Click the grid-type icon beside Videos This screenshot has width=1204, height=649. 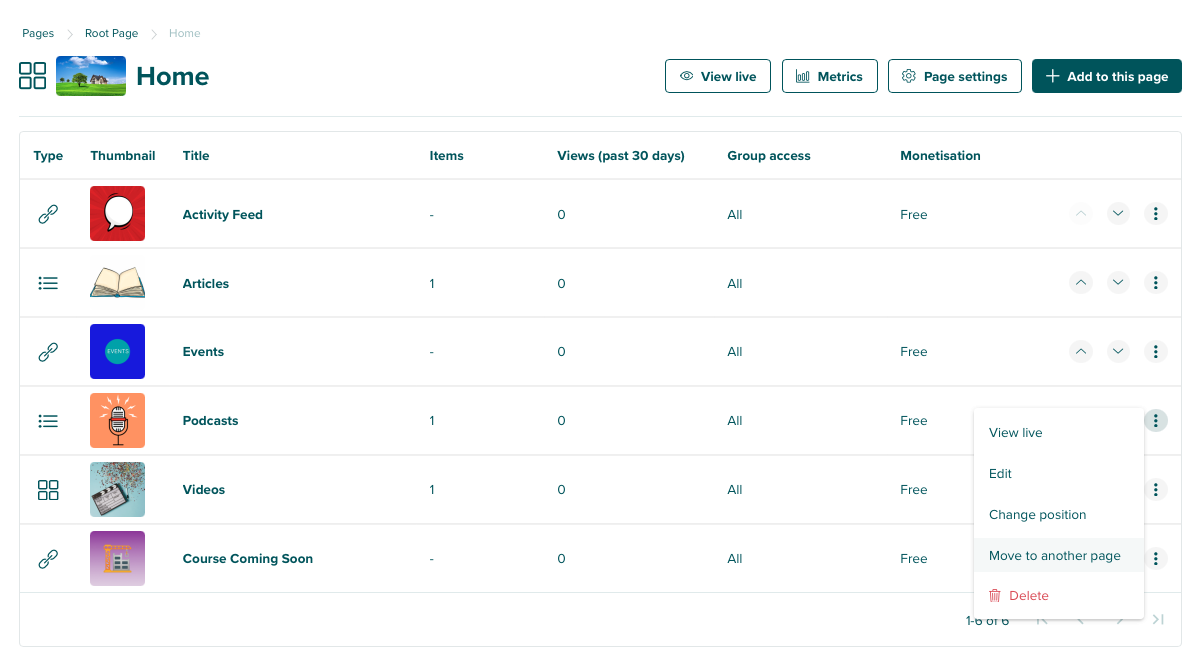pos(48,489)
